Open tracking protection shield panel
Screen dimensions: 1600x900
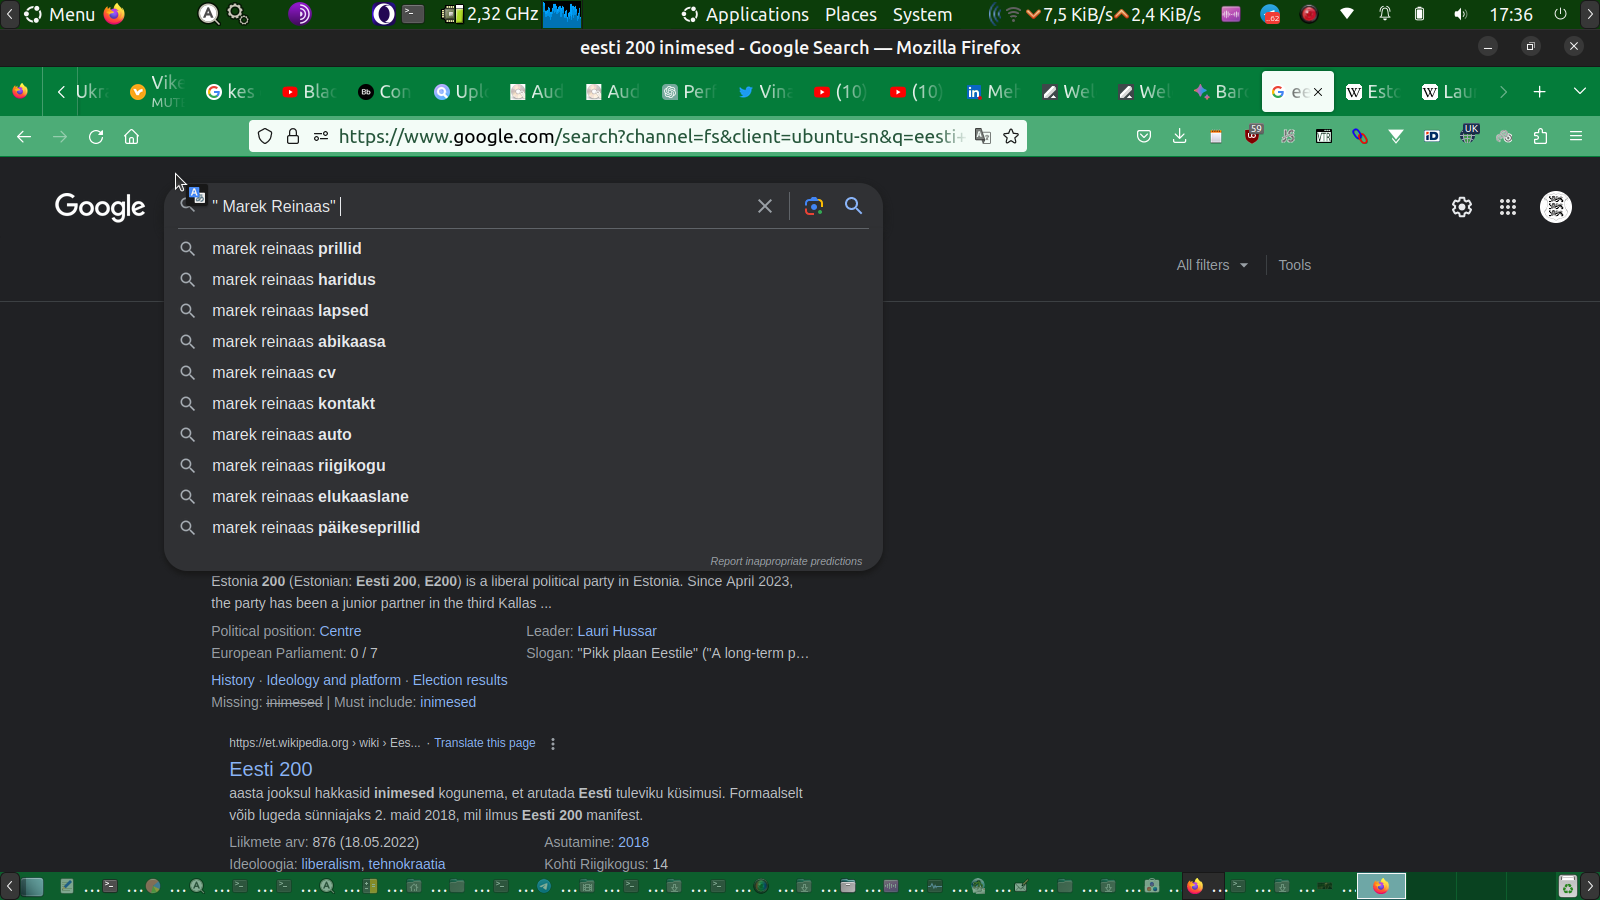pyautogui.click(x=265, y=137)
